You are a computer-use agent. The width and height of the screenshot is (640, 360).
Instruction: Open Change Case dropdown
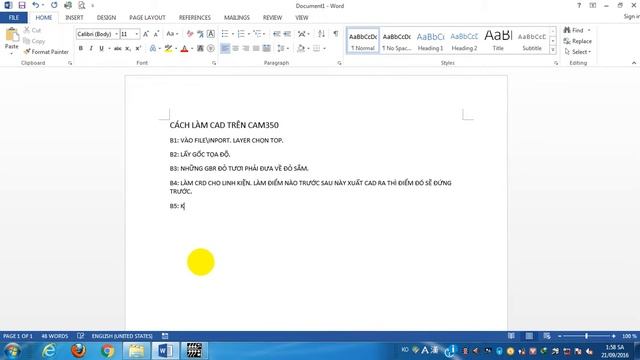(x=172, y=34)
